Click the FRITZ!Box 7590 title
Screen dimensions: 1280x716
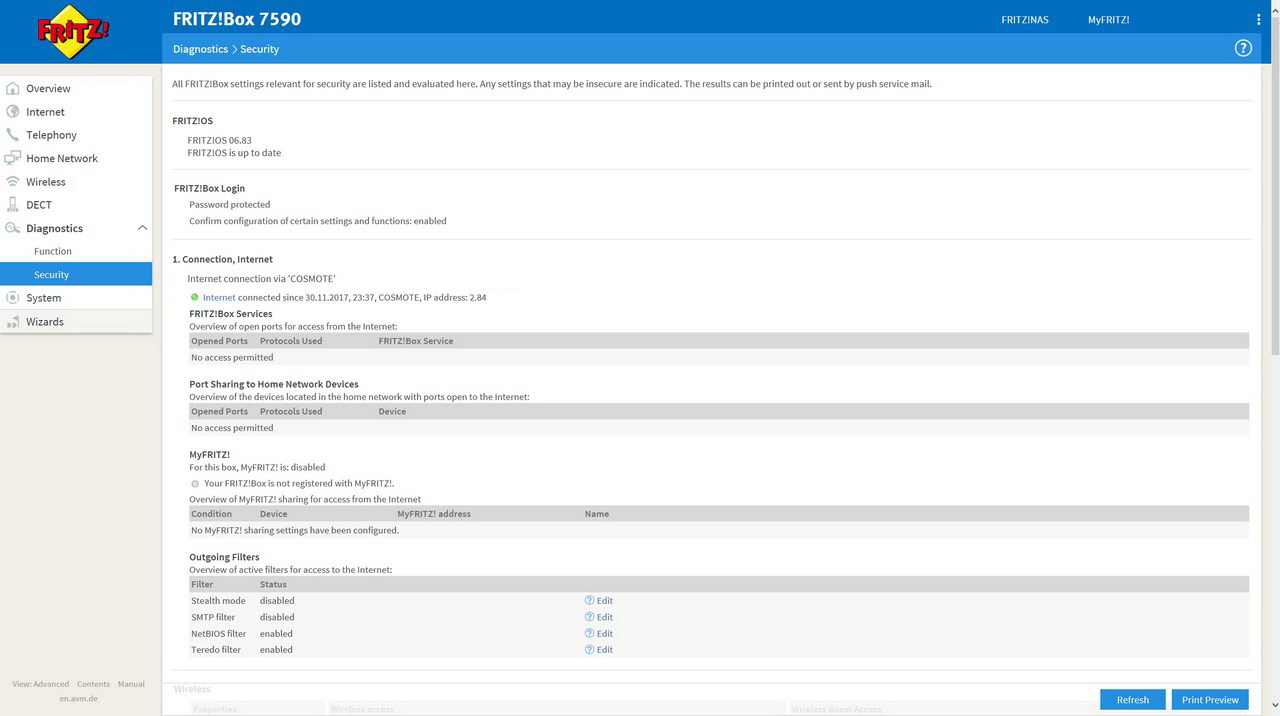236,19
